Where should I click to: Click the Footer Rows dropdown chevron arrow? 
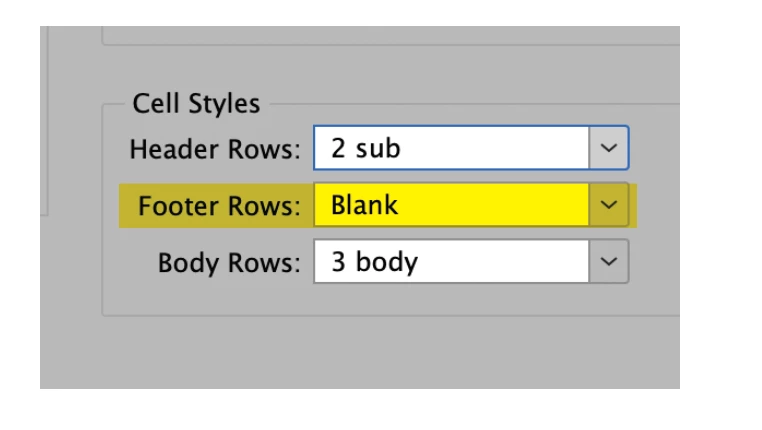(x=611, y=206)
